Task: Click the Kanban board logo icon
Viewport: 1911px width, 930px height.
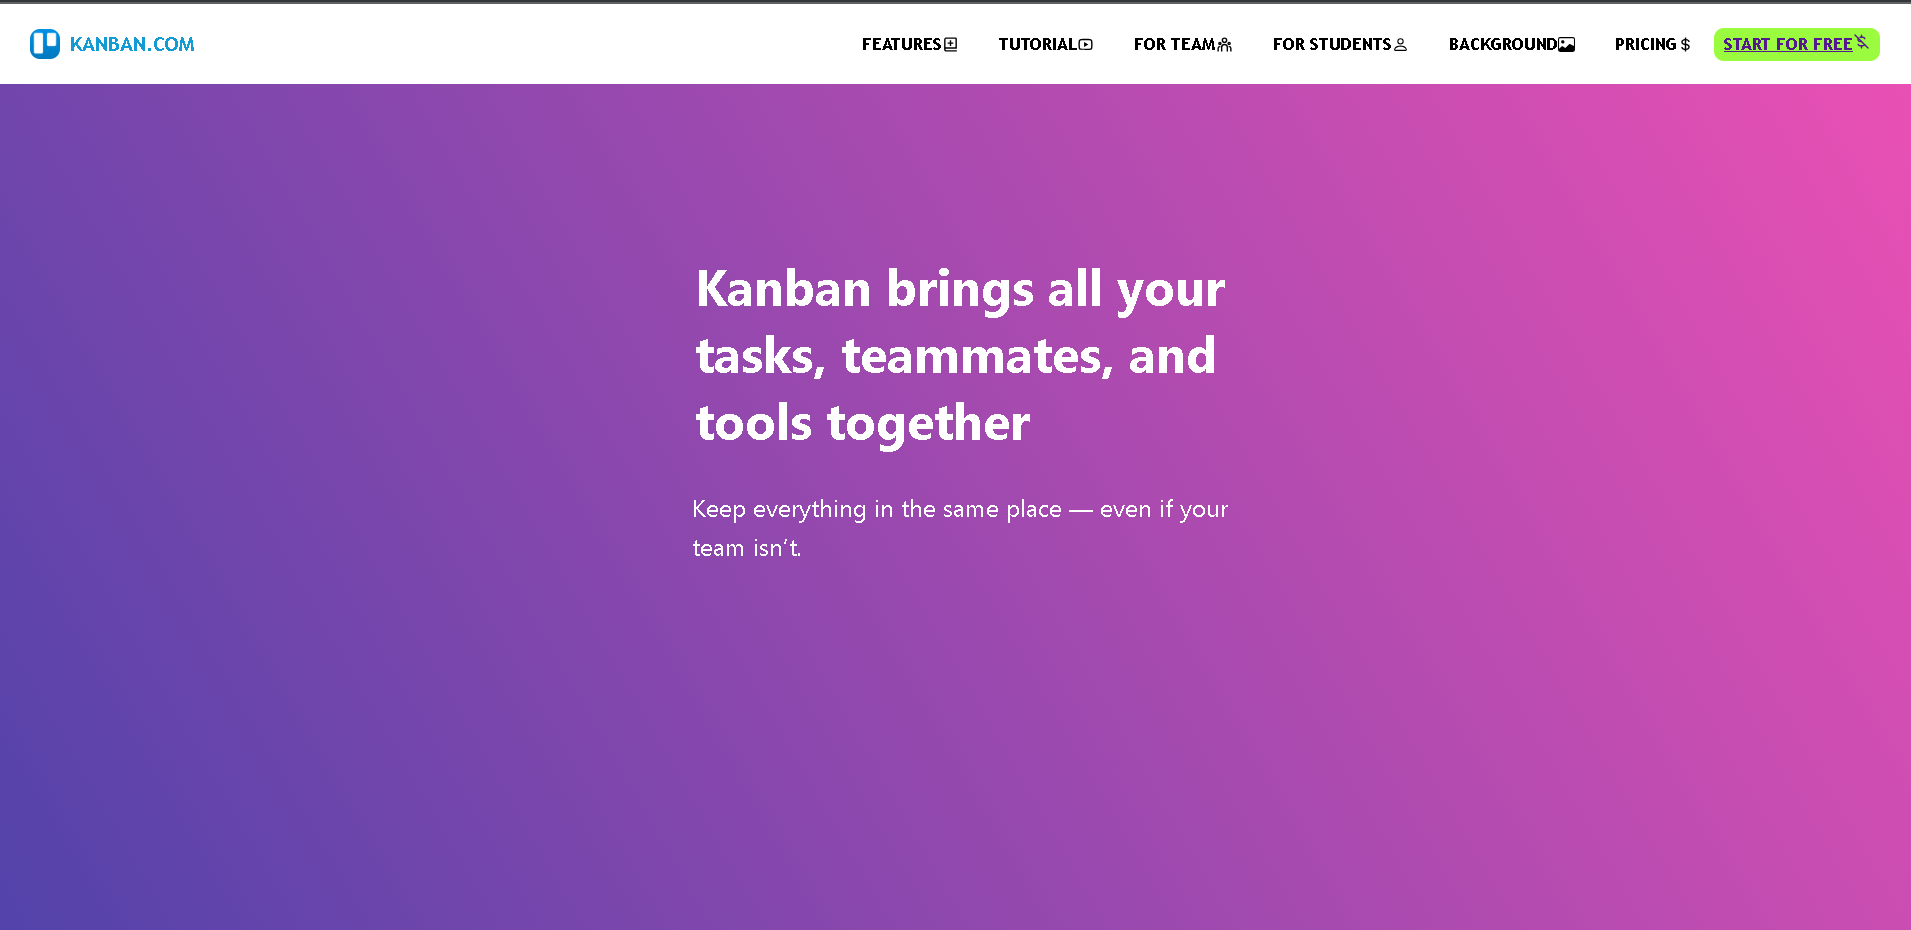Action: coord(45,44)
